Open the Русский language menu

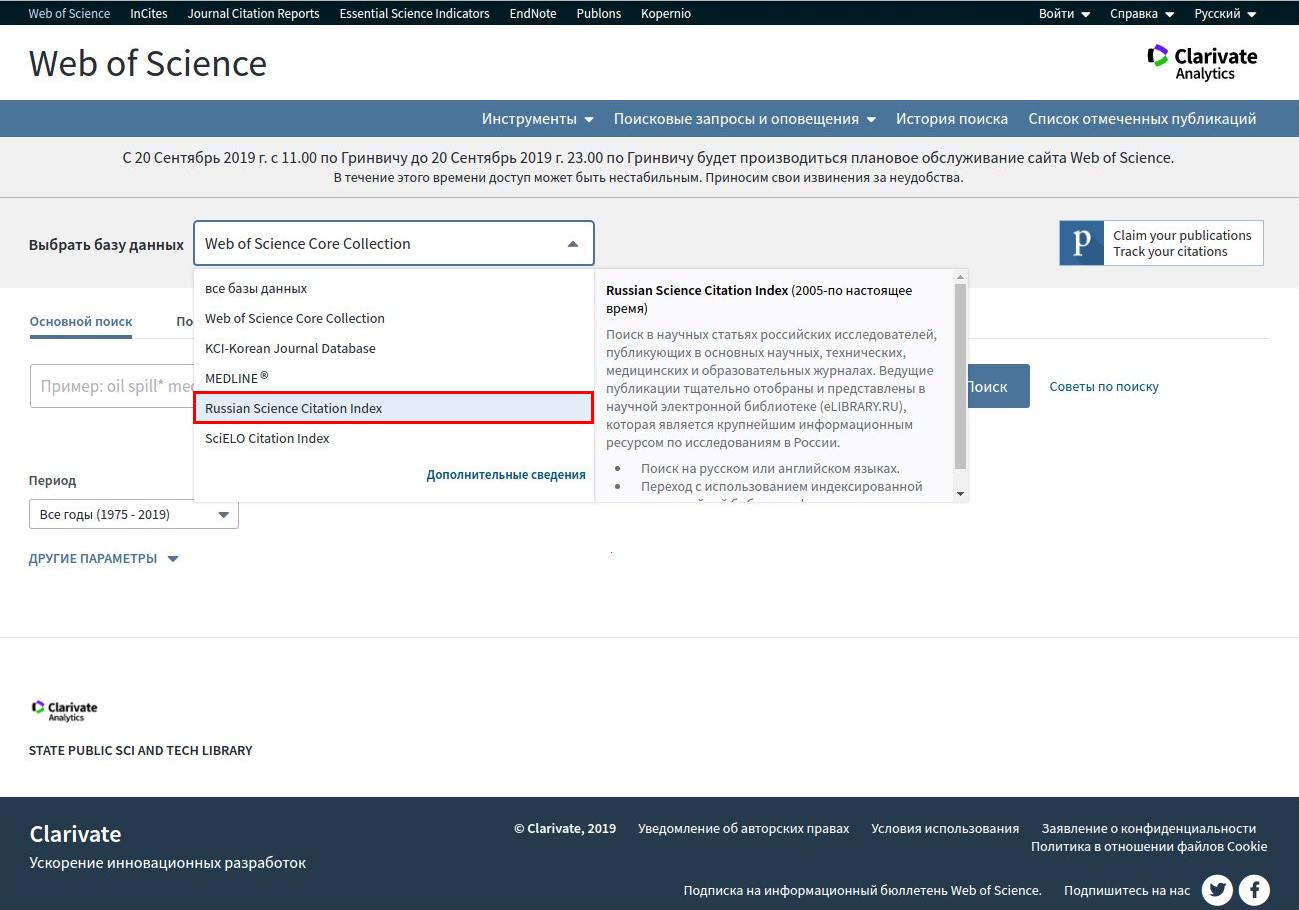1224,14
